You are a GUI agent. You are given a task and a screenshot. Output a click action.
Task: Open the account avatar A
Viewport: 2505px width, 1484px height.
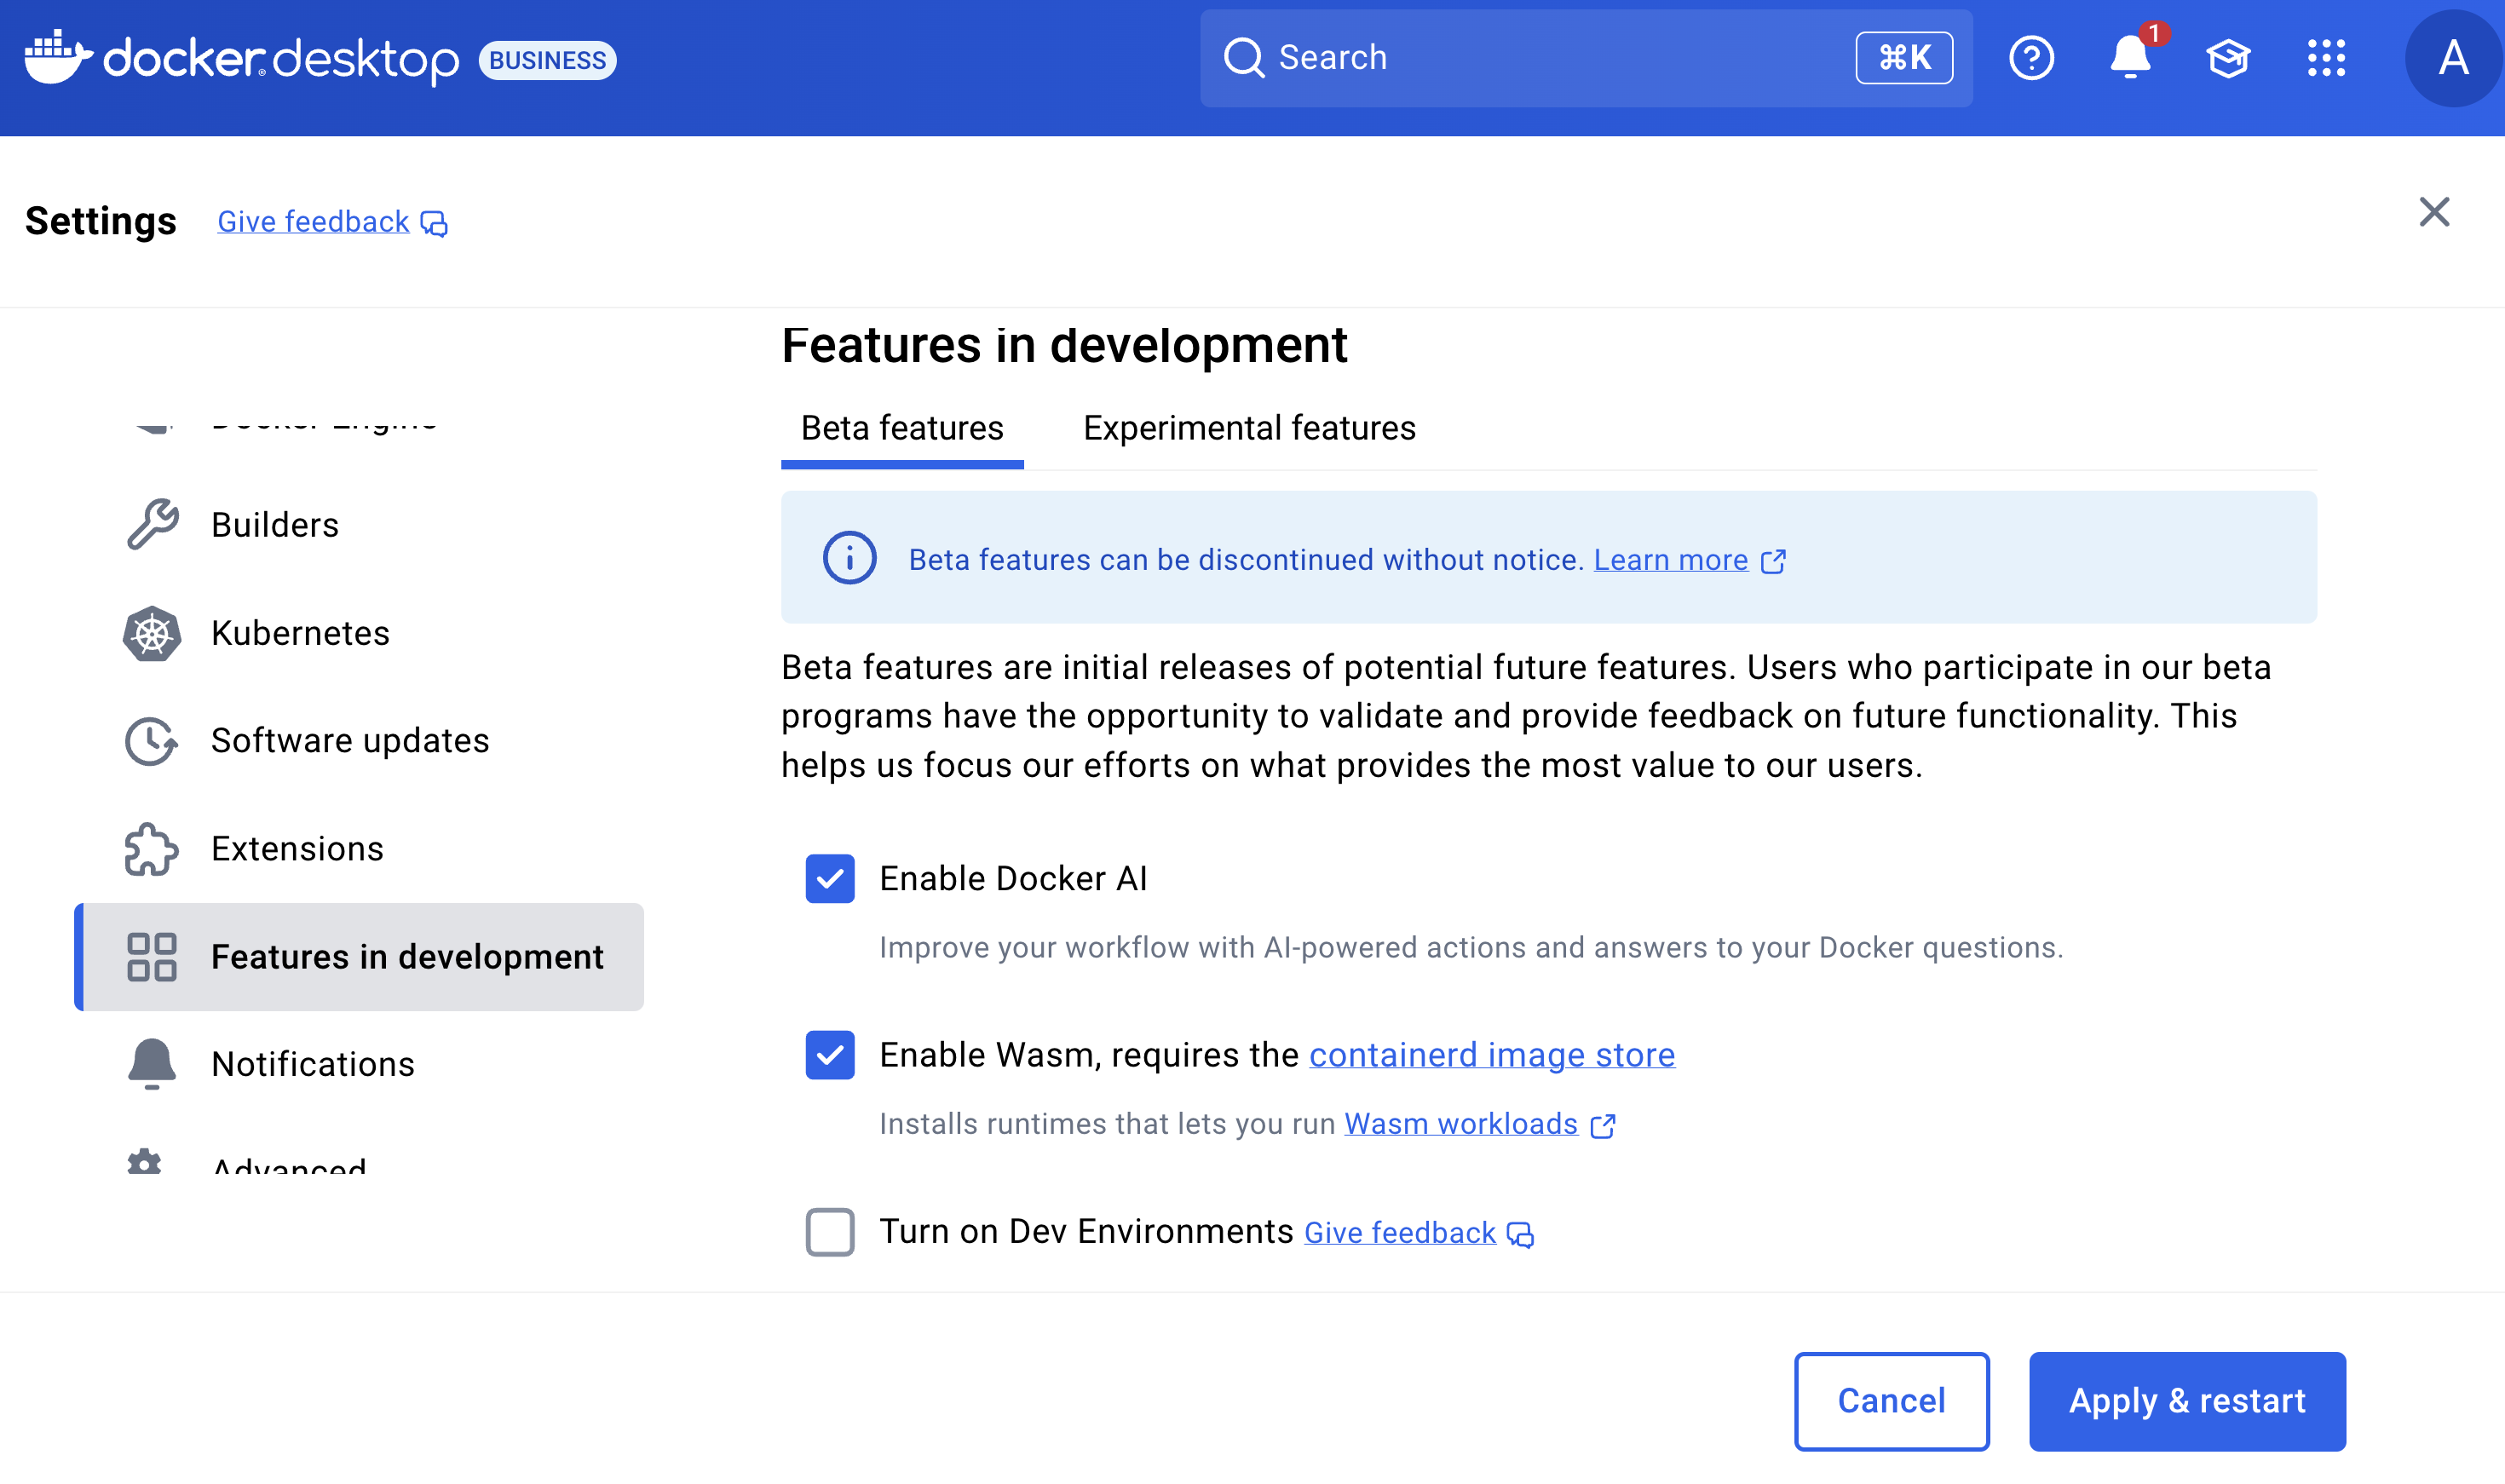2452,58
